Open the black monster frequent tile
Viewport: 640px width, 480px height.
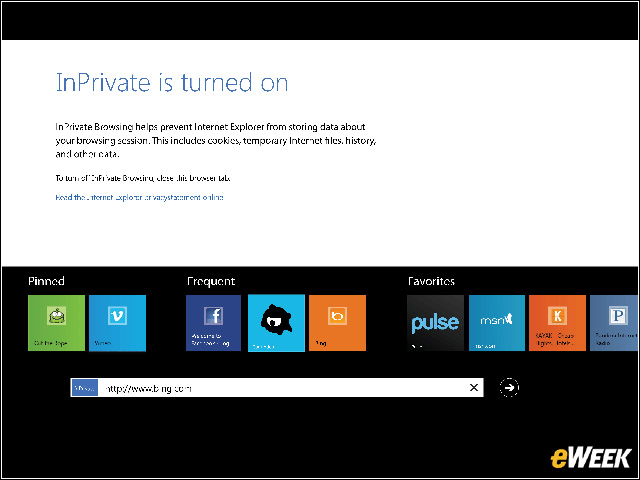click(276, 323)
